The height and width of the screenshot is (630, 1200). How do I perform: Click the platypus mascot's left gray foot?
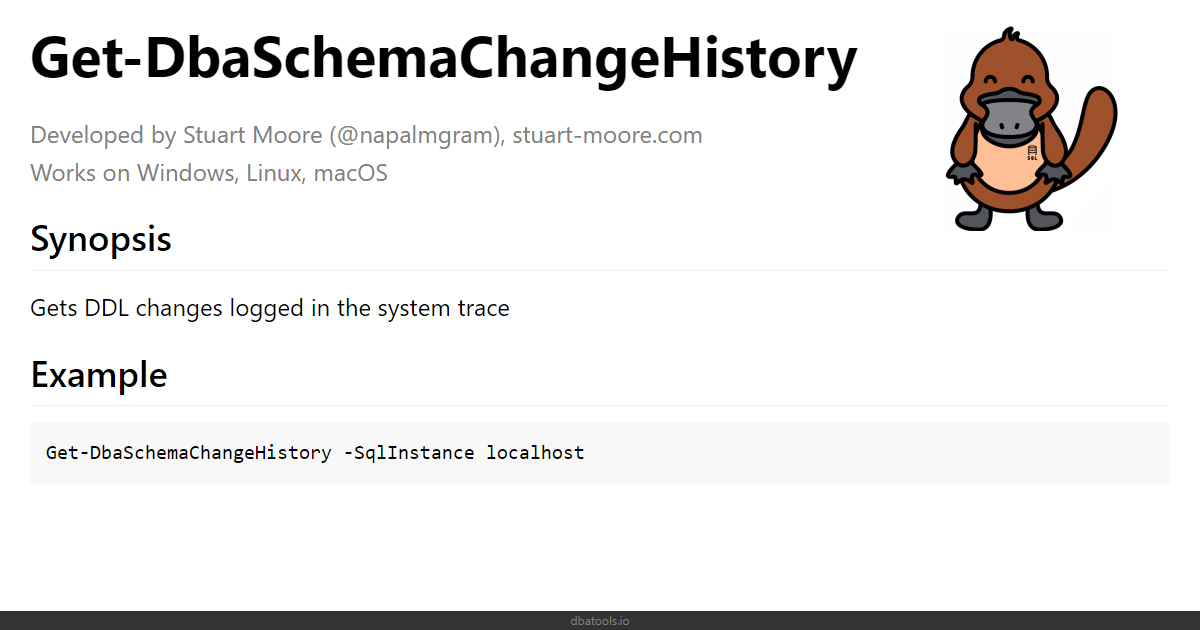pyautogui.click(x=976, y=219)
